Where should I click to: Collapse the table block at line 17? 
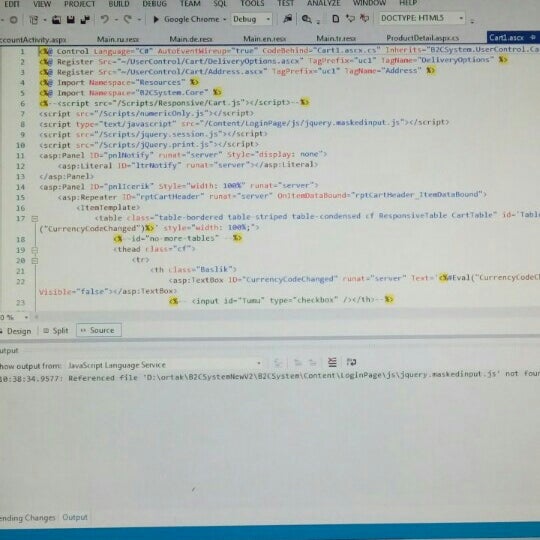pyautogui.click(x=34, y=219)
